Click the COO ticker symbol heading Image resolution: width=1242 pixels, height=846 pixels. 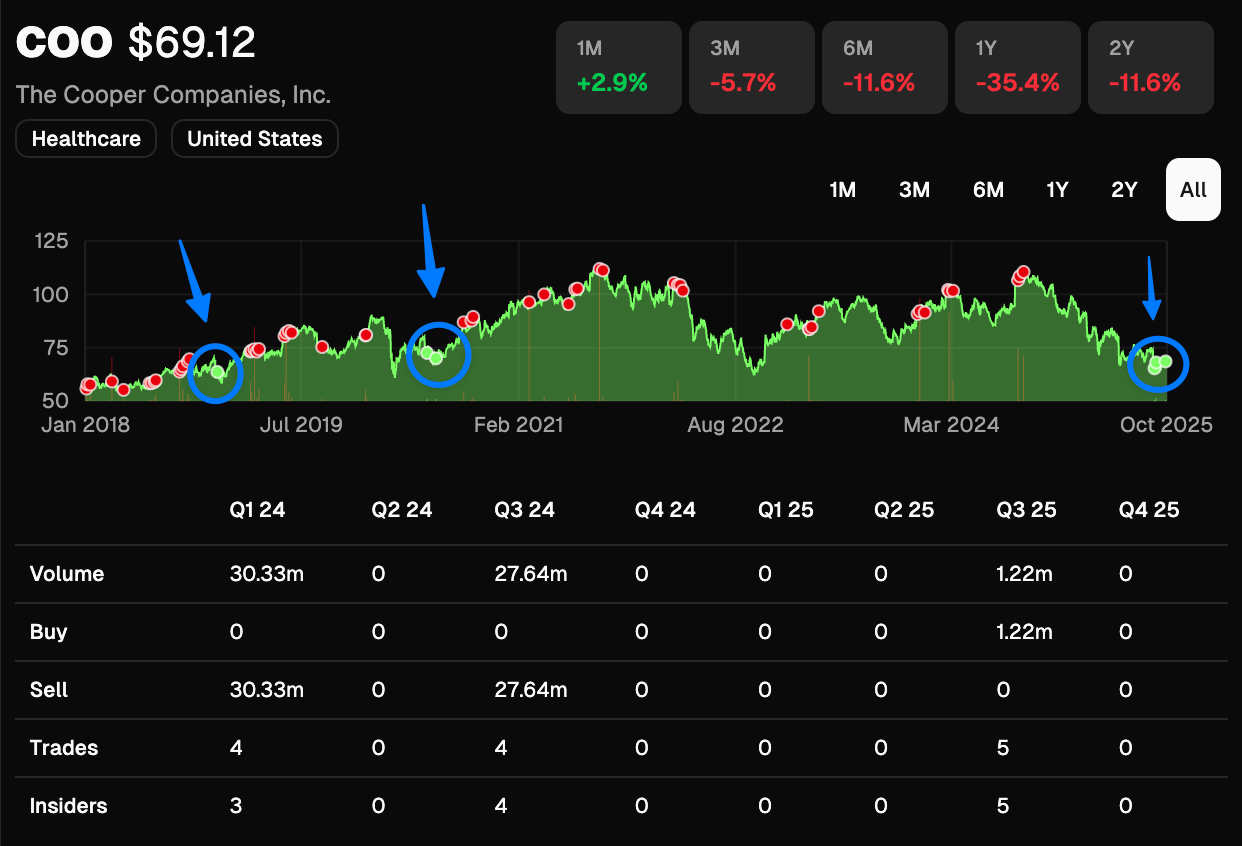pyautogui.click(x=66, y=43)
